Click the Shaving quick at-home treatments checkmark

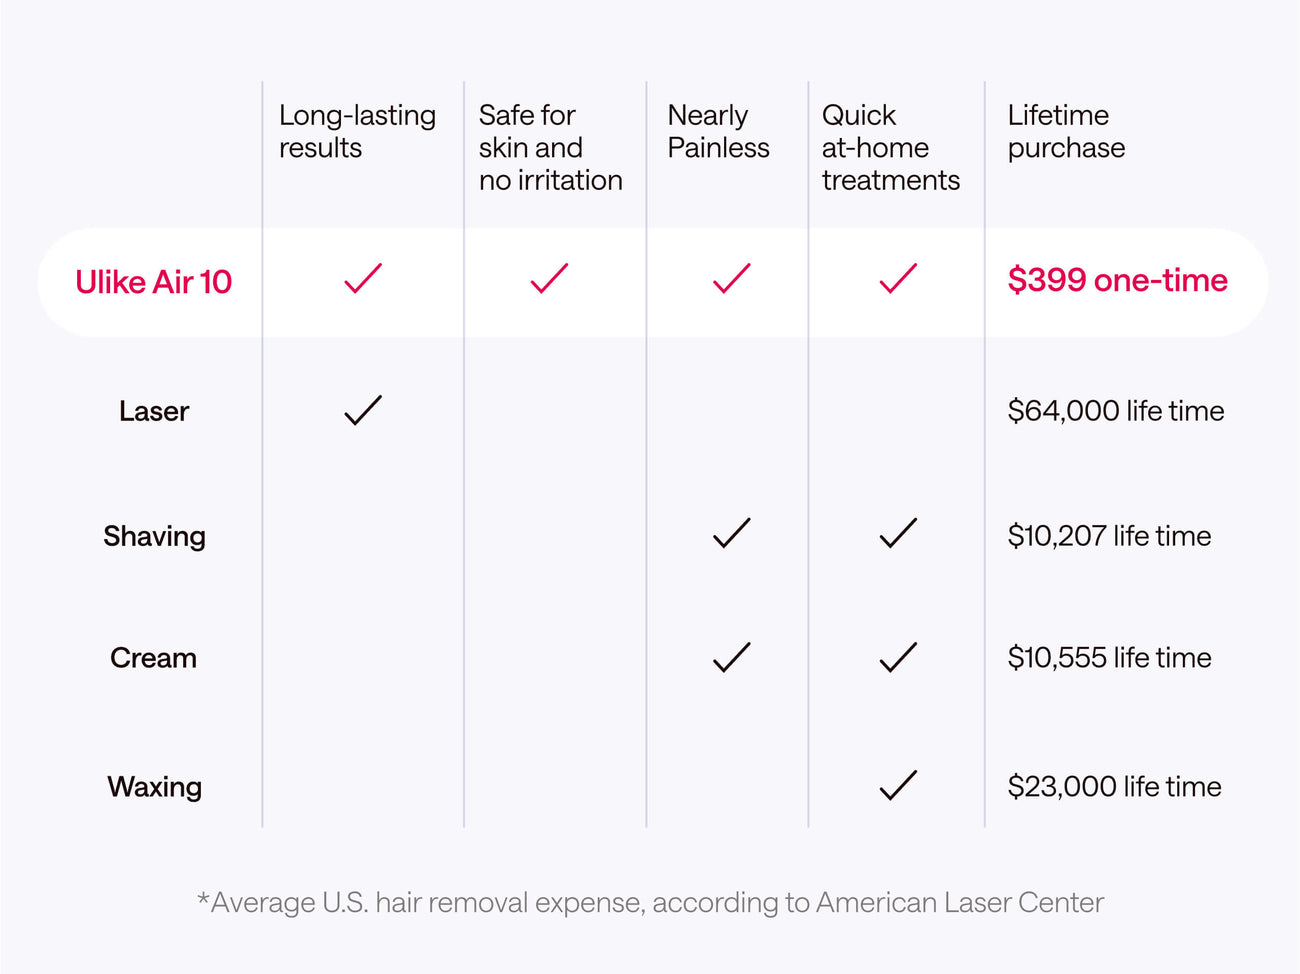tap(898, 534)
